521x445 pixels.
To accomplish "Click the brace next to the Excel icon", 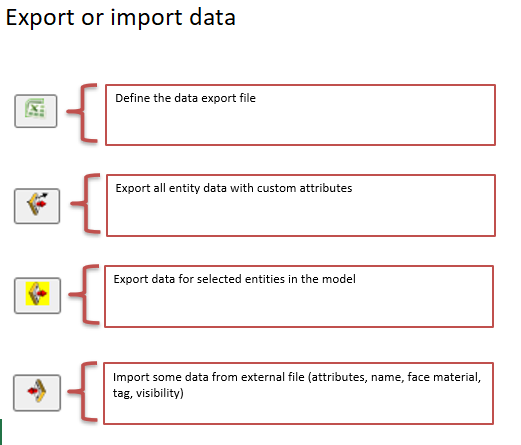I will 82,113.
